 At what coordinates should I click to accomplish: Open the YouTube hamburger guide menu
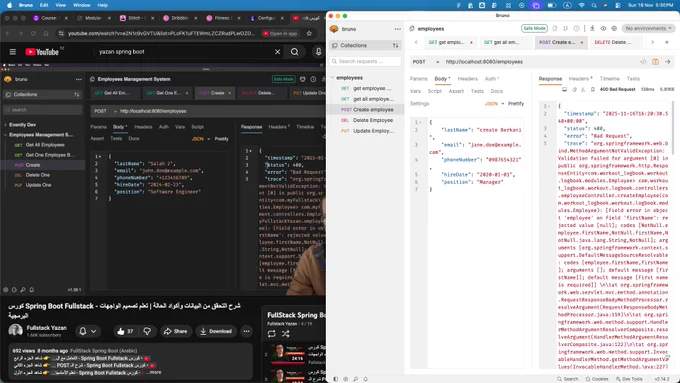[x=13, y=52]
